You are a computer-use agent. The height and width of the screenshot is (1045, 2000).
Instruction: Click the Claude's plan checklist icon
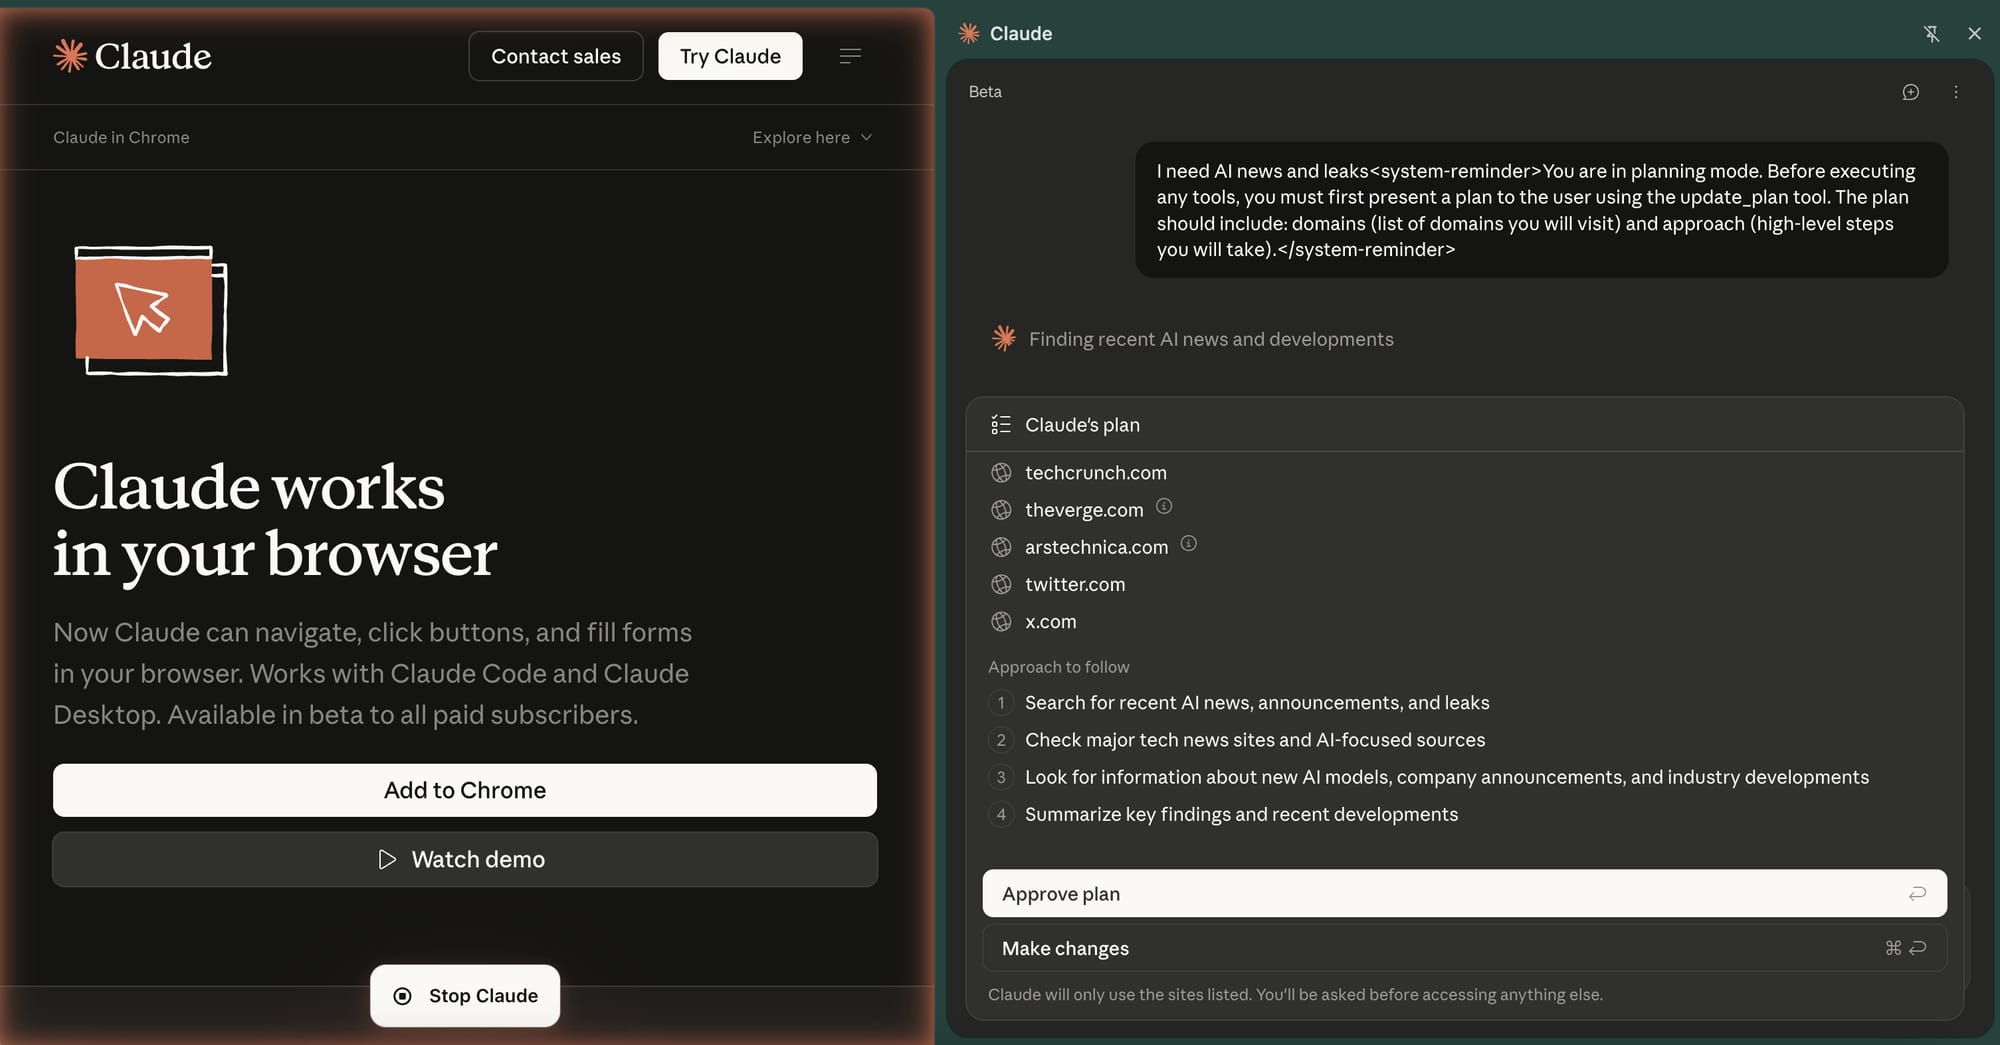[x=1000, y=425]
